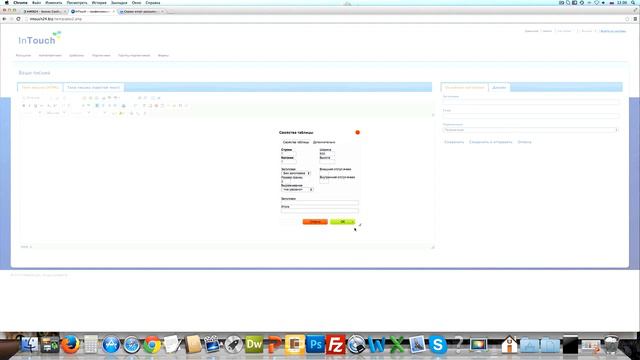The height and width of the screenshot is (360, 640).
Task: Focus the table summary Итоги field
Action: point(320,211)
